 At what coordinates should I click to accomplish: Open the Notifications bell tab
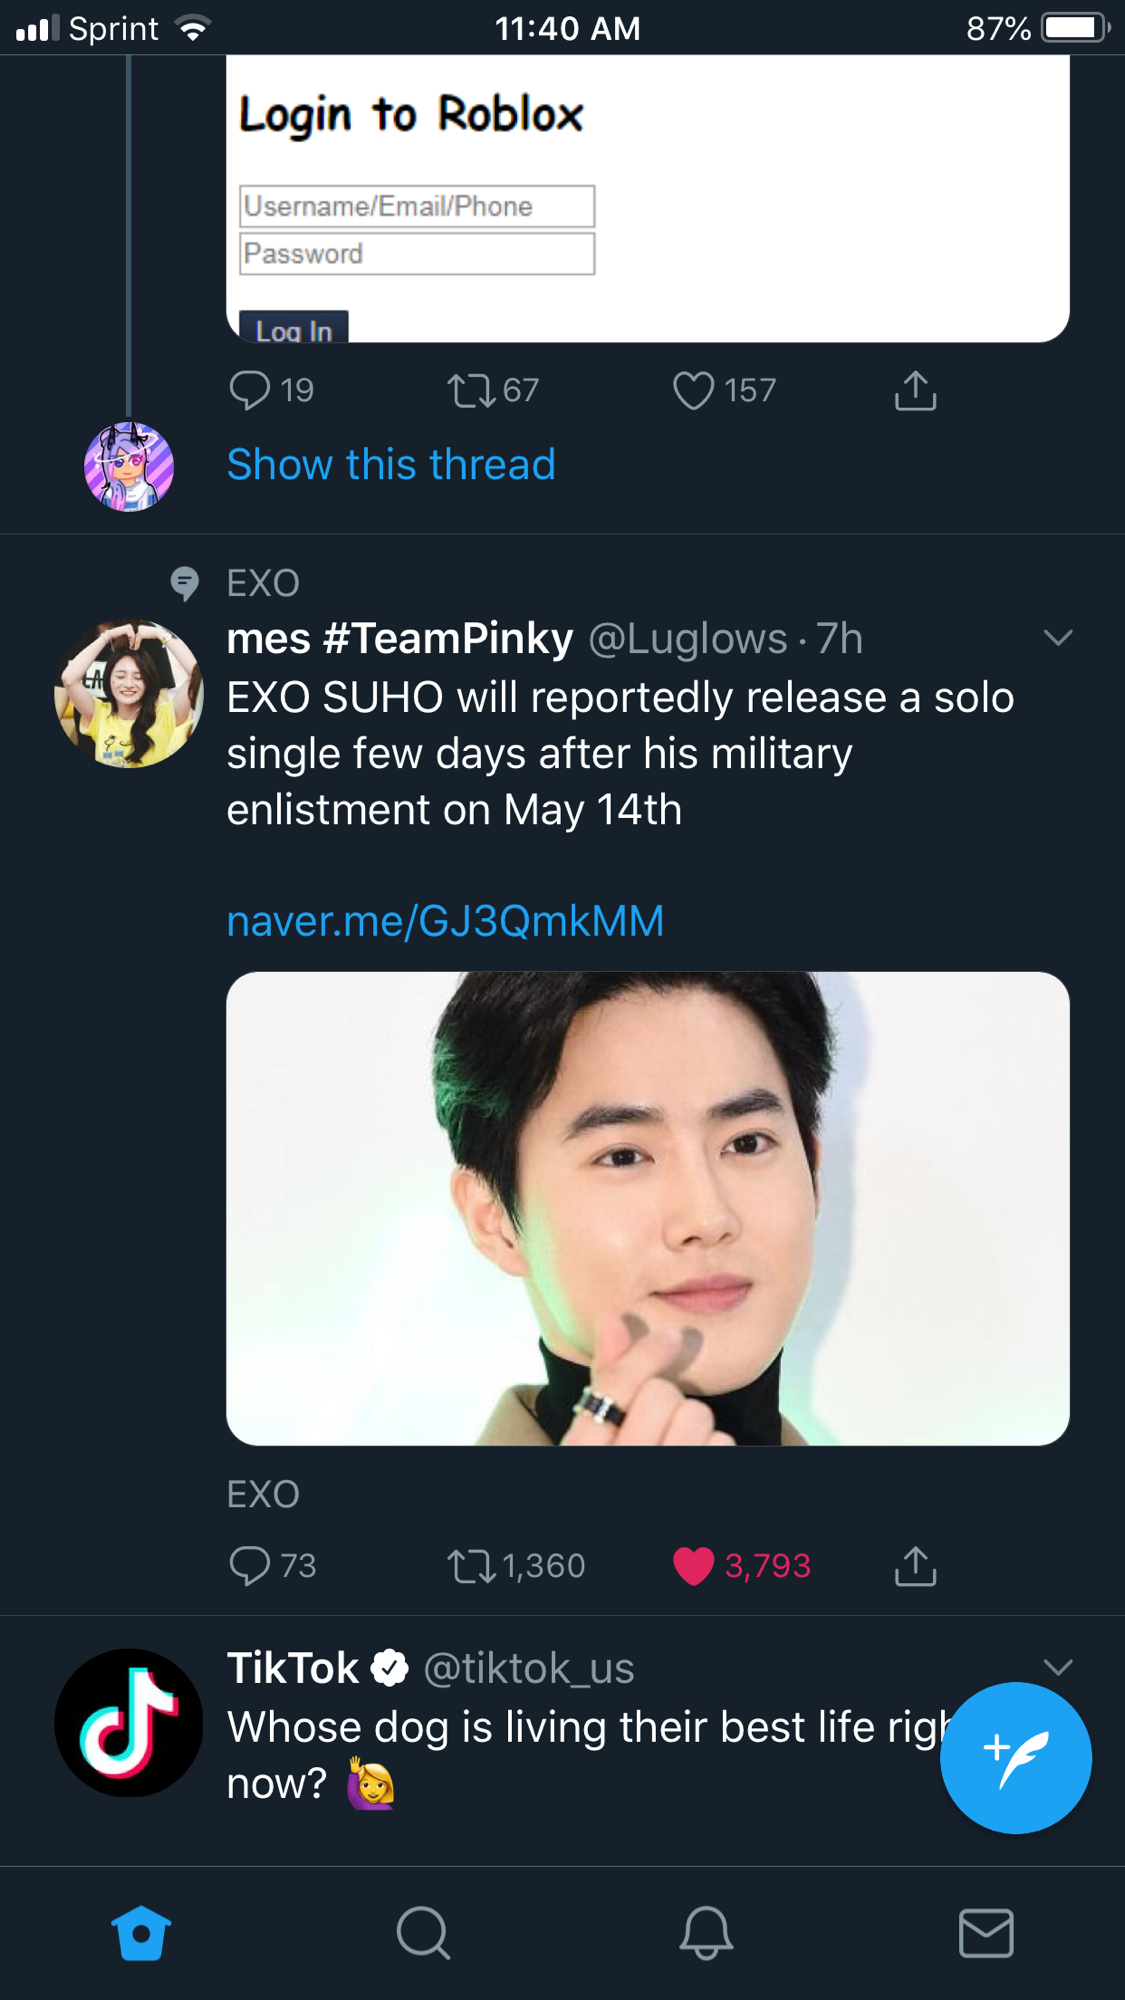(x=706, y=1933)
